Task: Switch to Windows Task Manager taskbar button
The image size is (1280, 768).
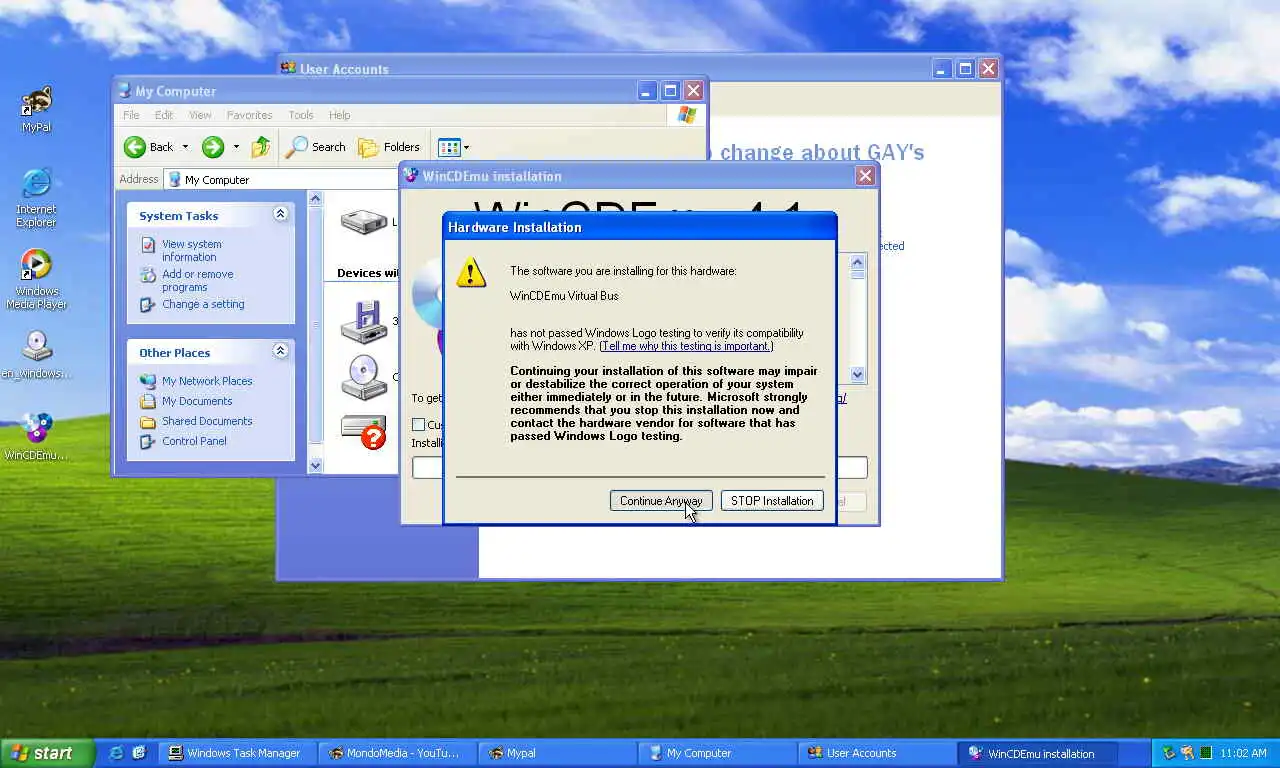Action: 238,753
